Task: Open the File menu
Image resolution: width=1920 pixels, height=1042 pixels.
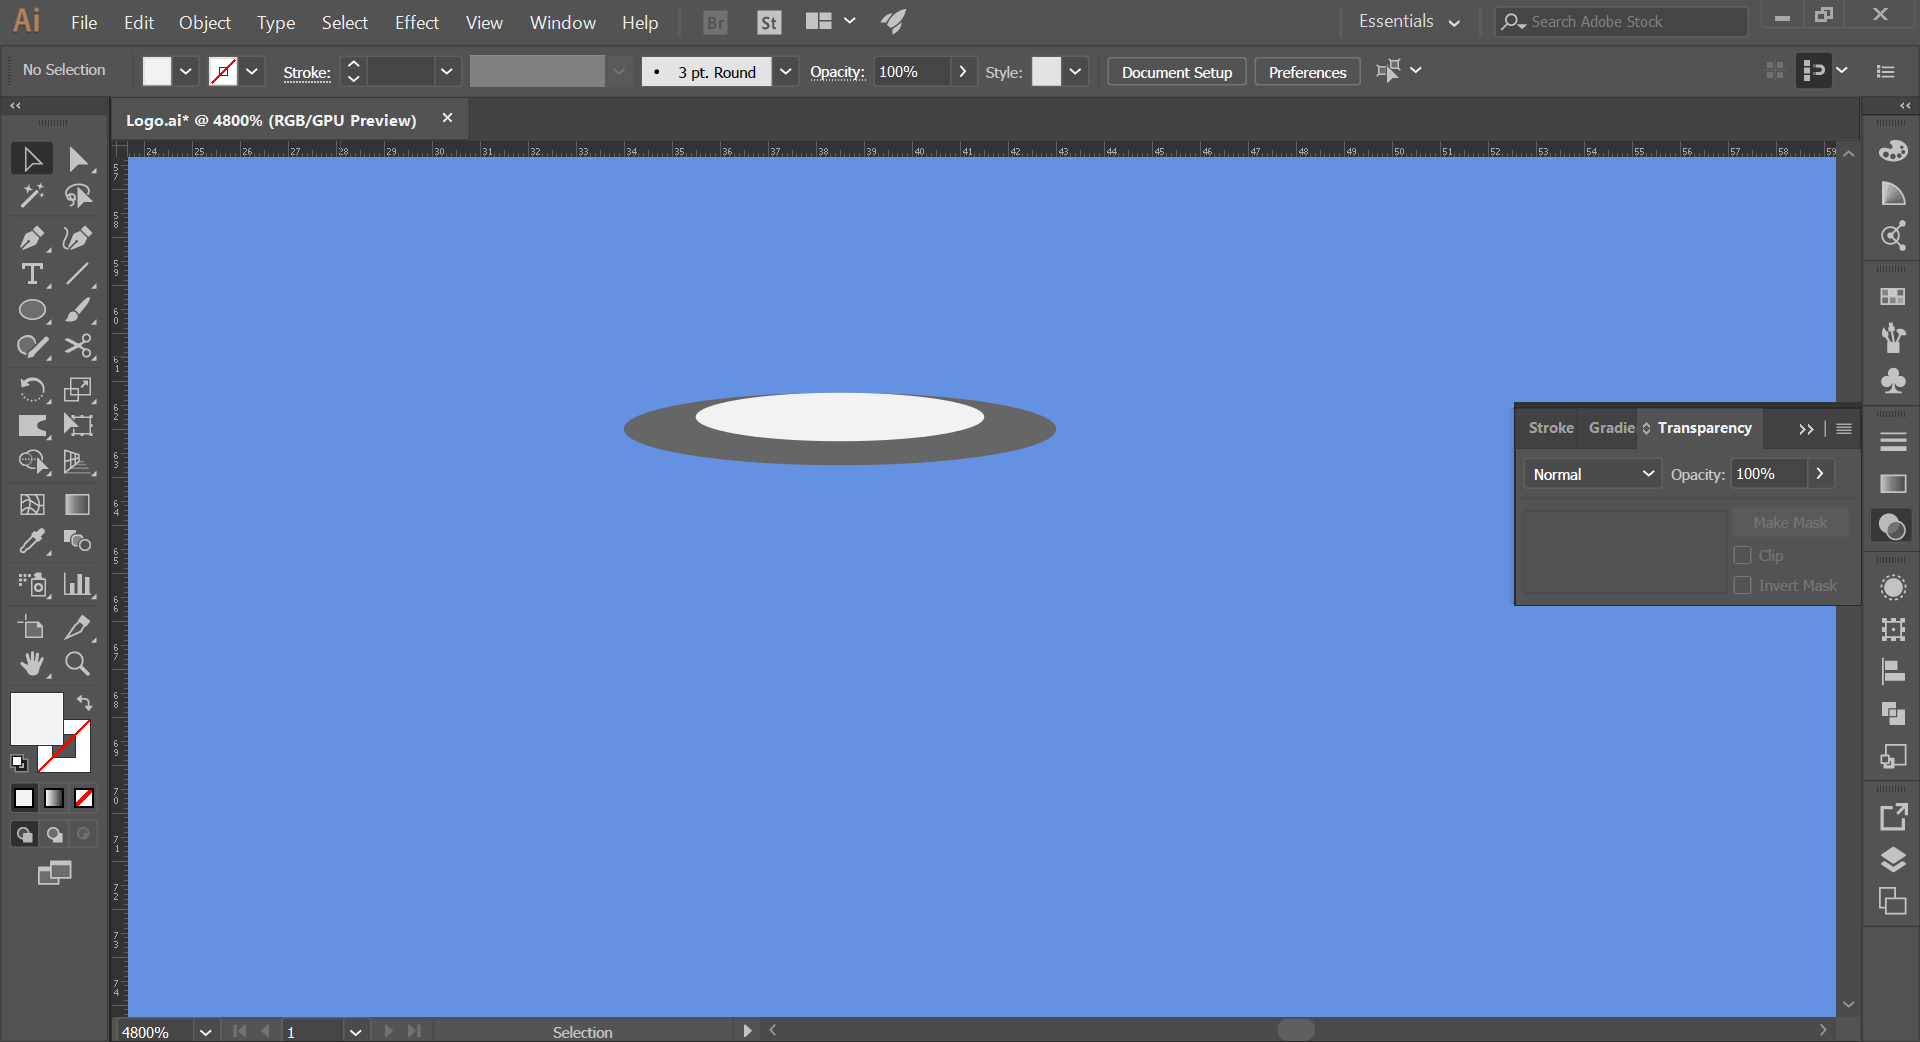Action: [84, 22]
